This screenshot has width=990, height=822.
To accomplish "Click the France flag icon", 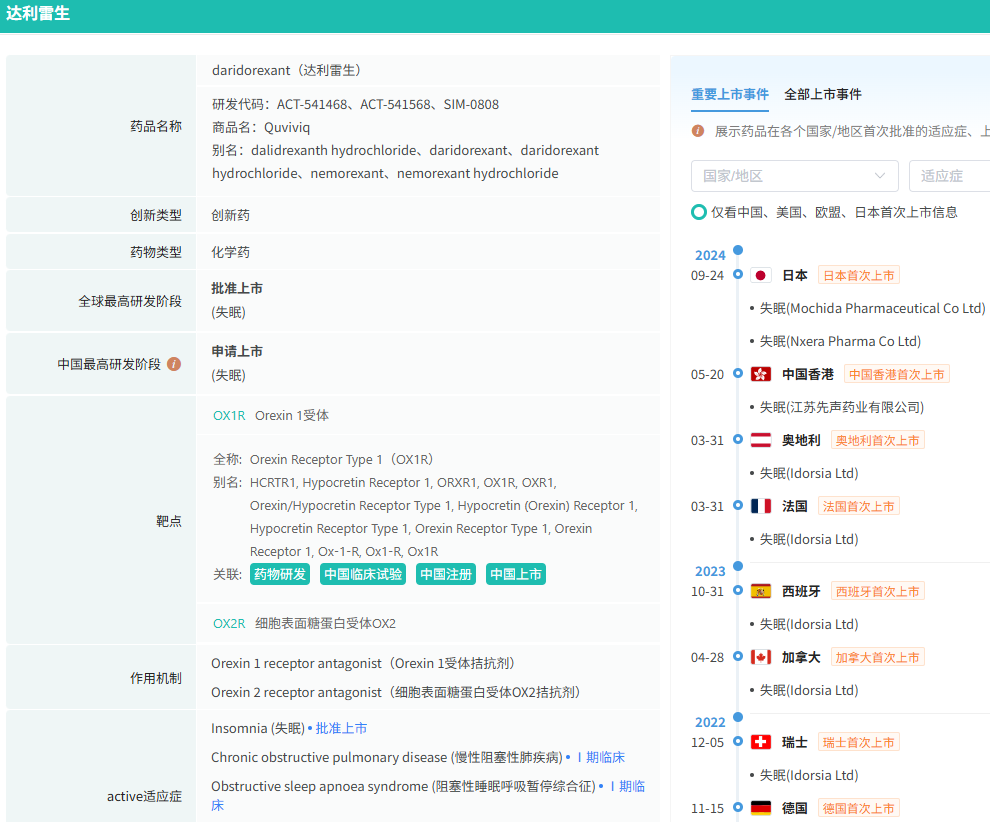I will click(x=761, y=506).
